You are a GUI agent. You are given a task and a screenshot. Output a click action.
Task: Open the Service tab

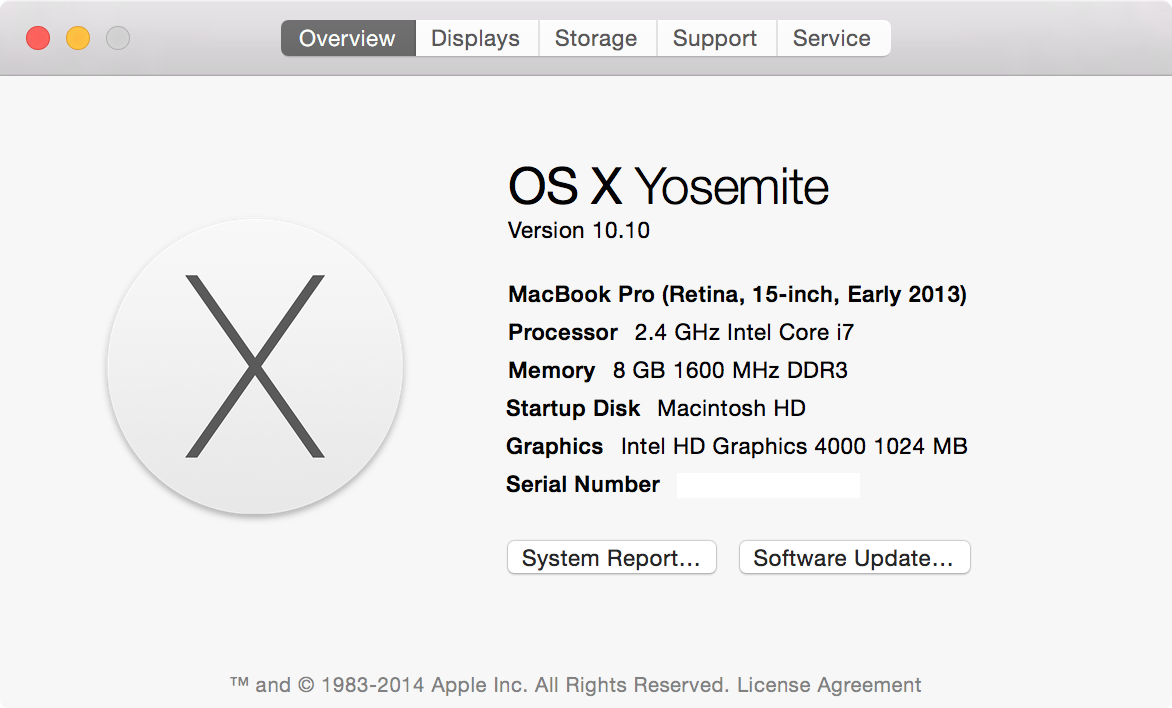coord(833,38)
